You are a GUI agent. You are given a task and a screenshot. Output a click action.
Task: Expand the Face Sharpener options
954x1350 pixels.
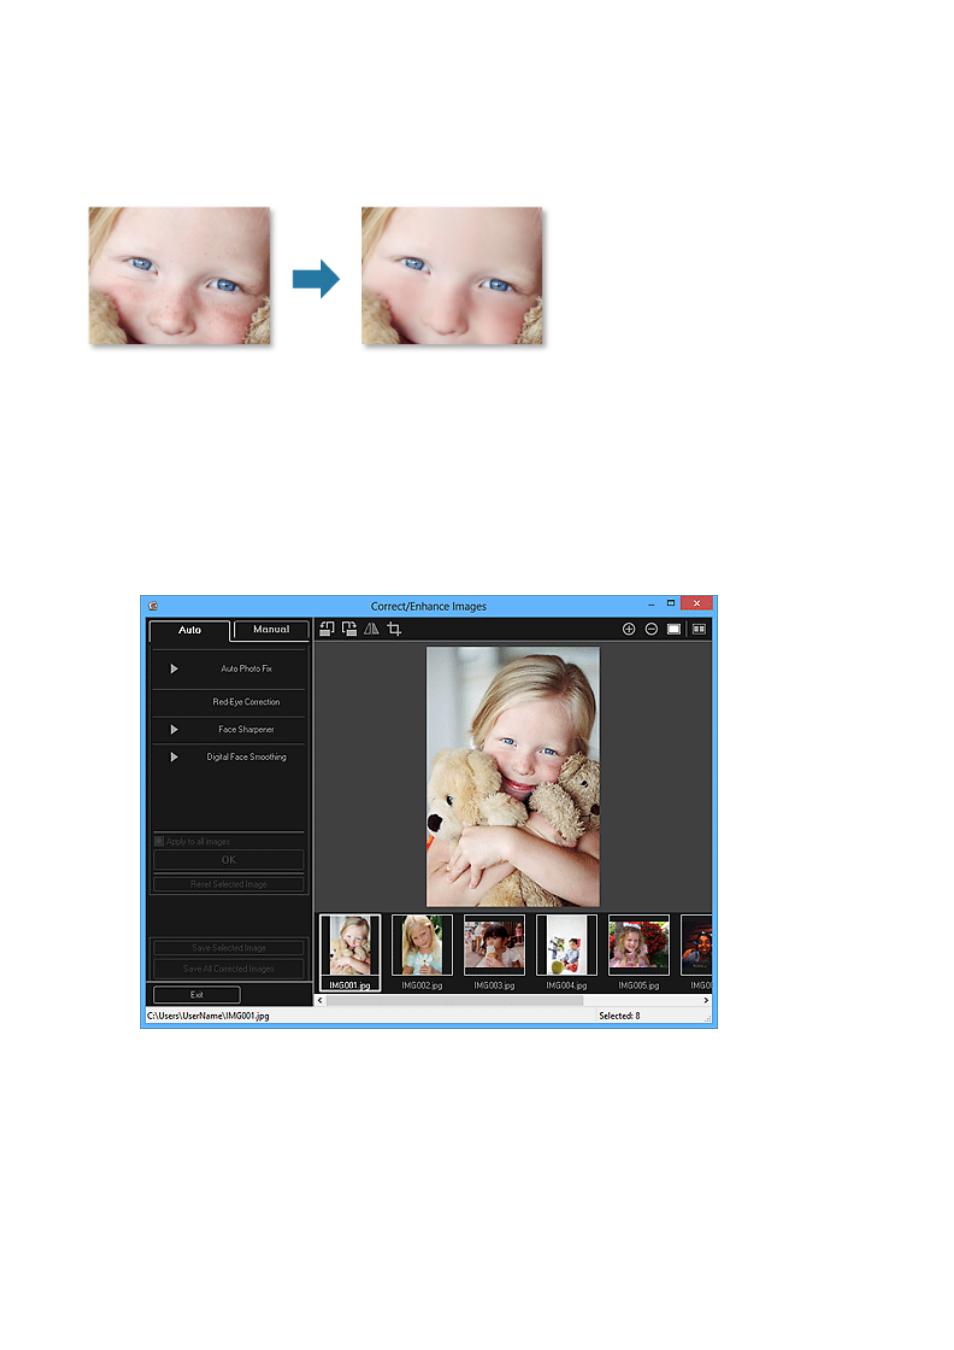click(x=174, y=730)
